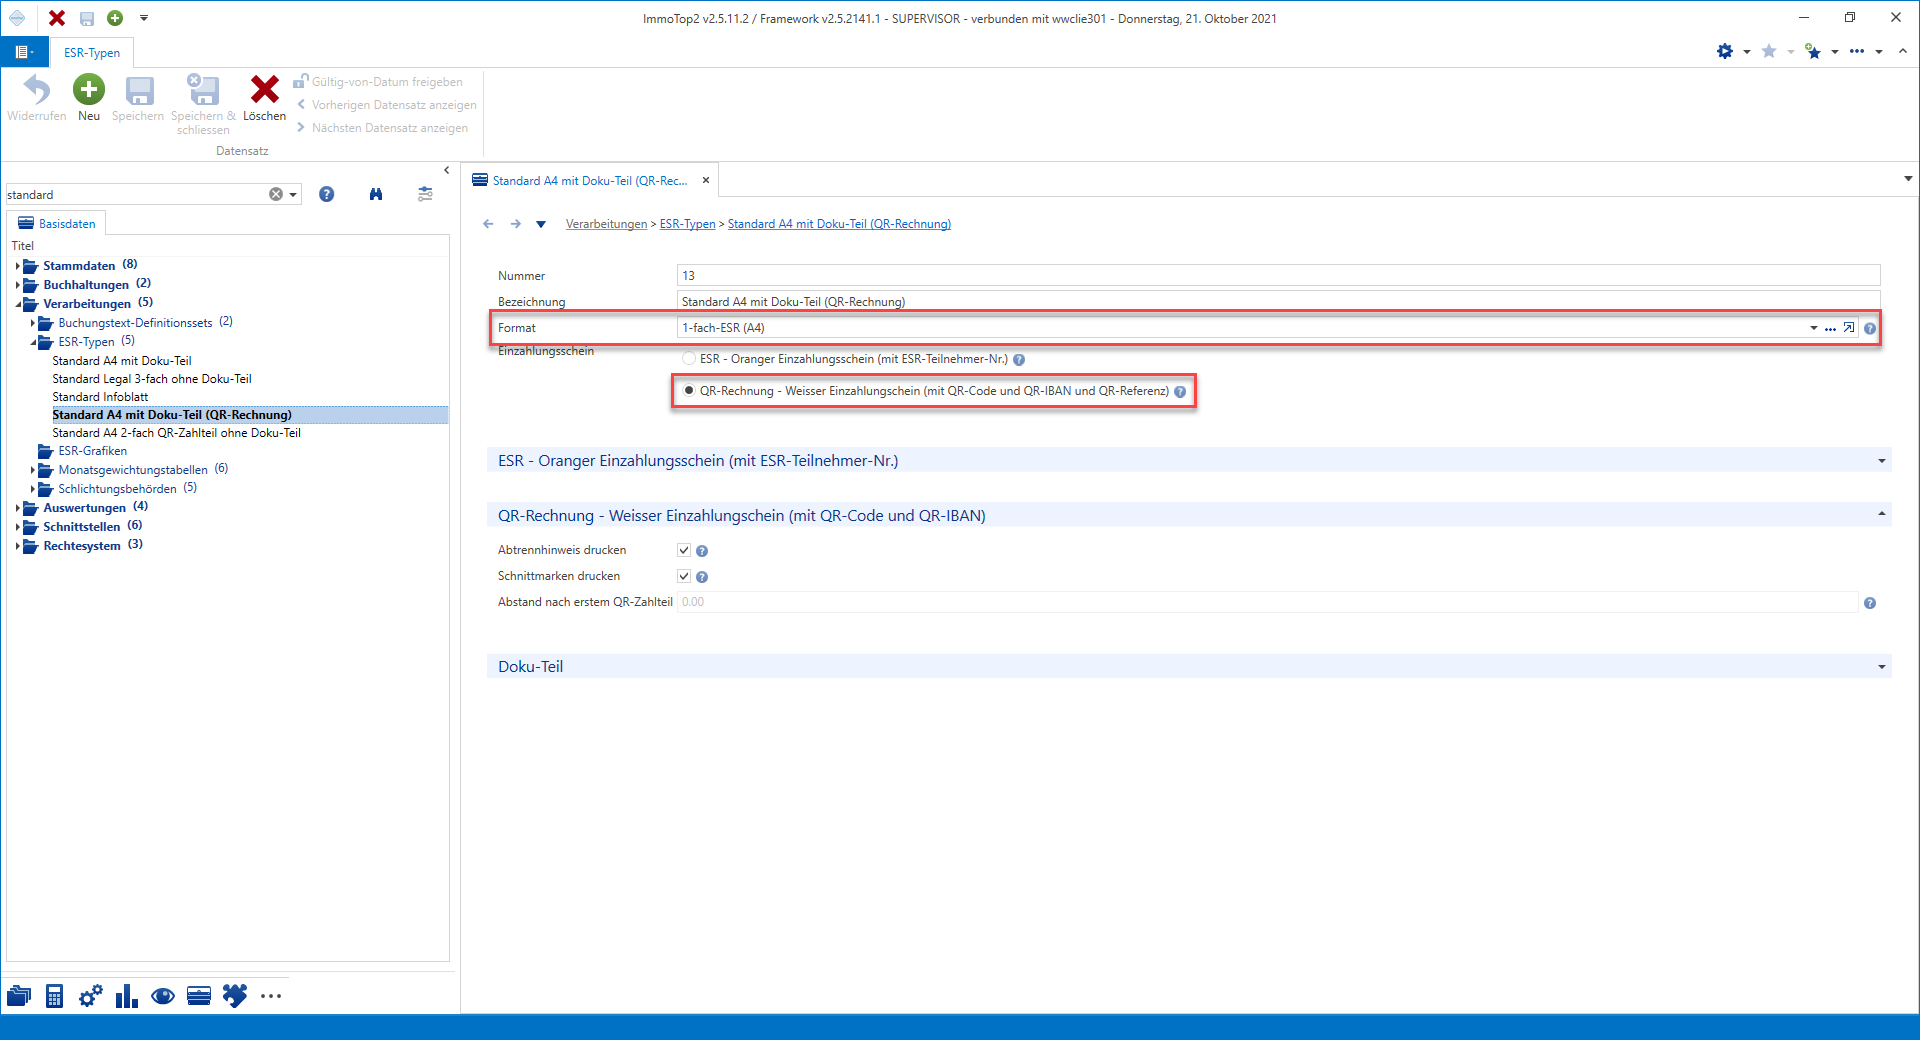Select ESR Oranger Einzahlungsschein radio option

689,358
